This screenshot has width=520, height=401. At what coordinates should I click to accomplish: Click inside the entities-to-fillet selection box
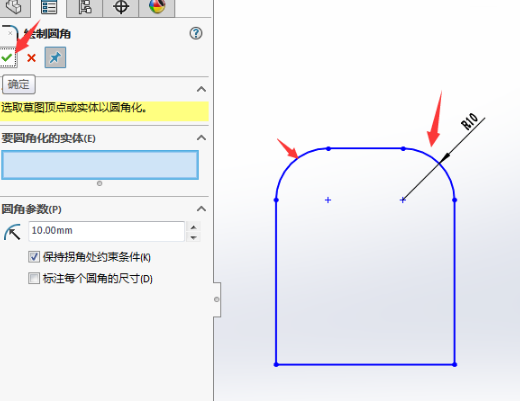[x=100, y=165]
